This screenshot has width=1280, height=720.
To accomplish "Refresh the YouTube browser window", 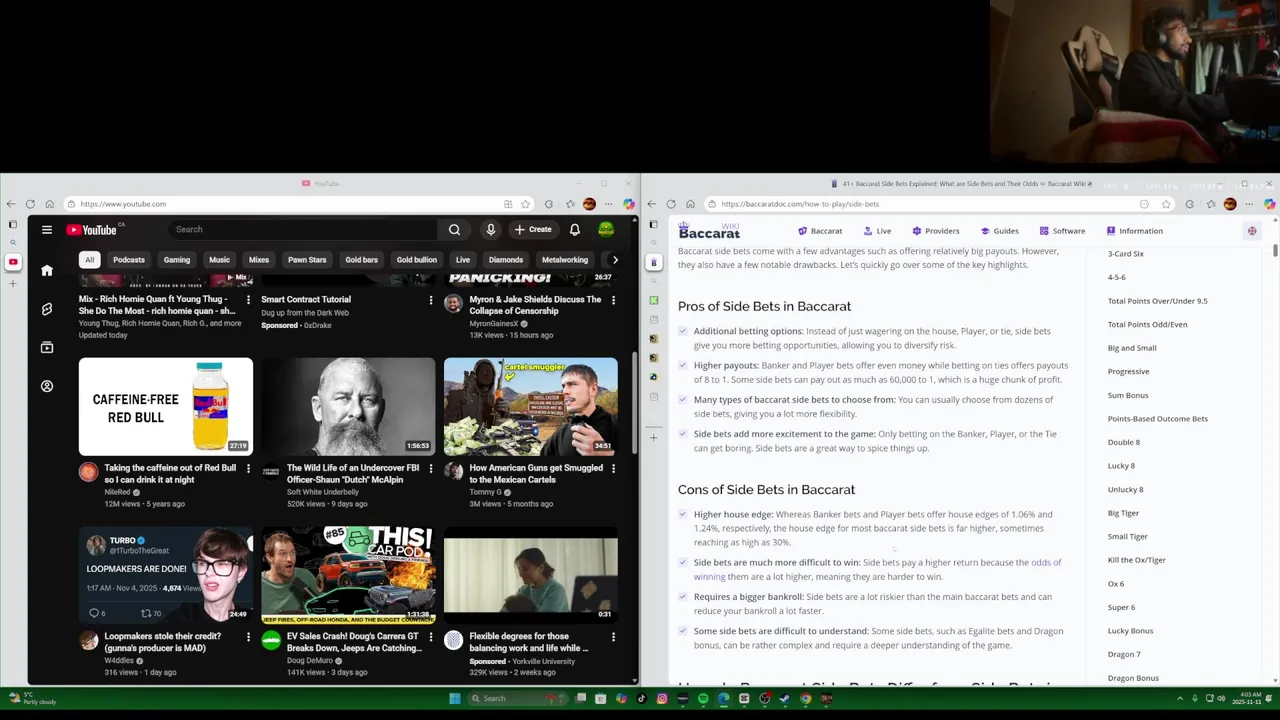I will (30, 204).
